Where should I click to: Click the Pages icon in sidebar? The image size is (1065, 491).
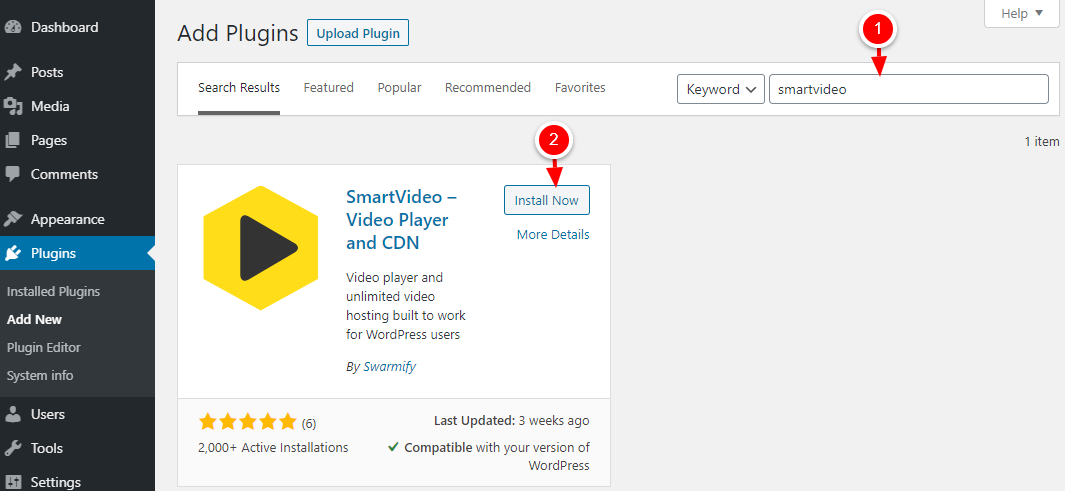[x=13, y=141]
